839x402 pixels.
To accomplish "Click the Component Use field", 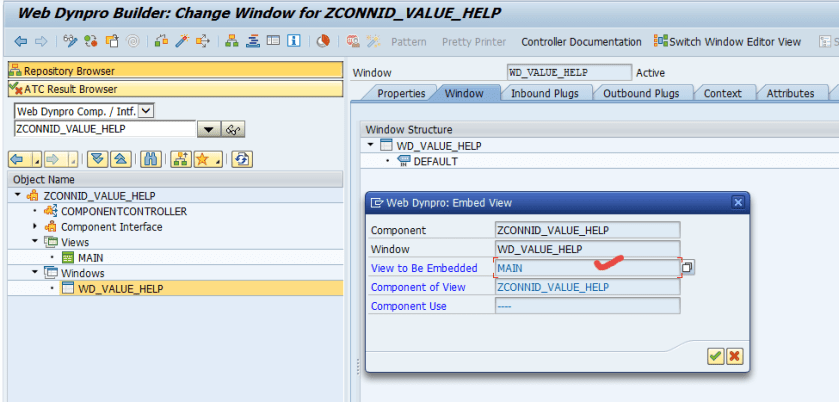I will pos(587,306).
